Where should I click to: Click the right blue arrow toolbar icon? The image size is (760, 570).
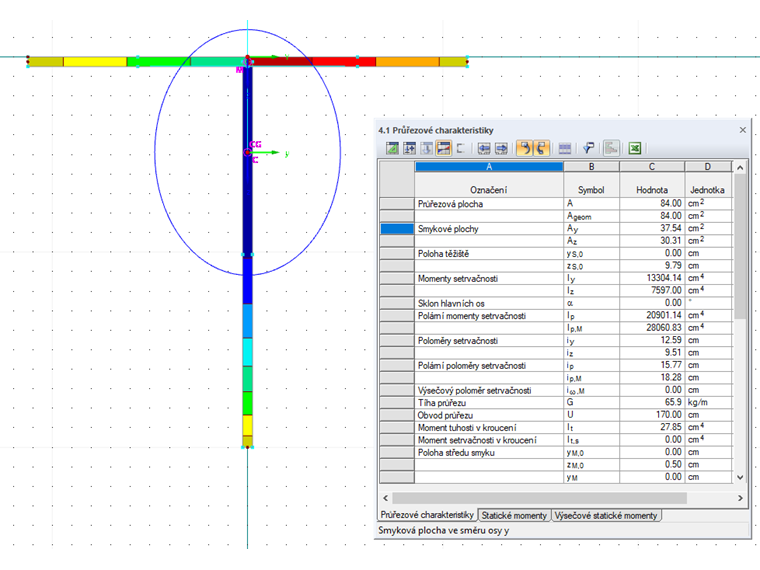(x=501, y=148)
